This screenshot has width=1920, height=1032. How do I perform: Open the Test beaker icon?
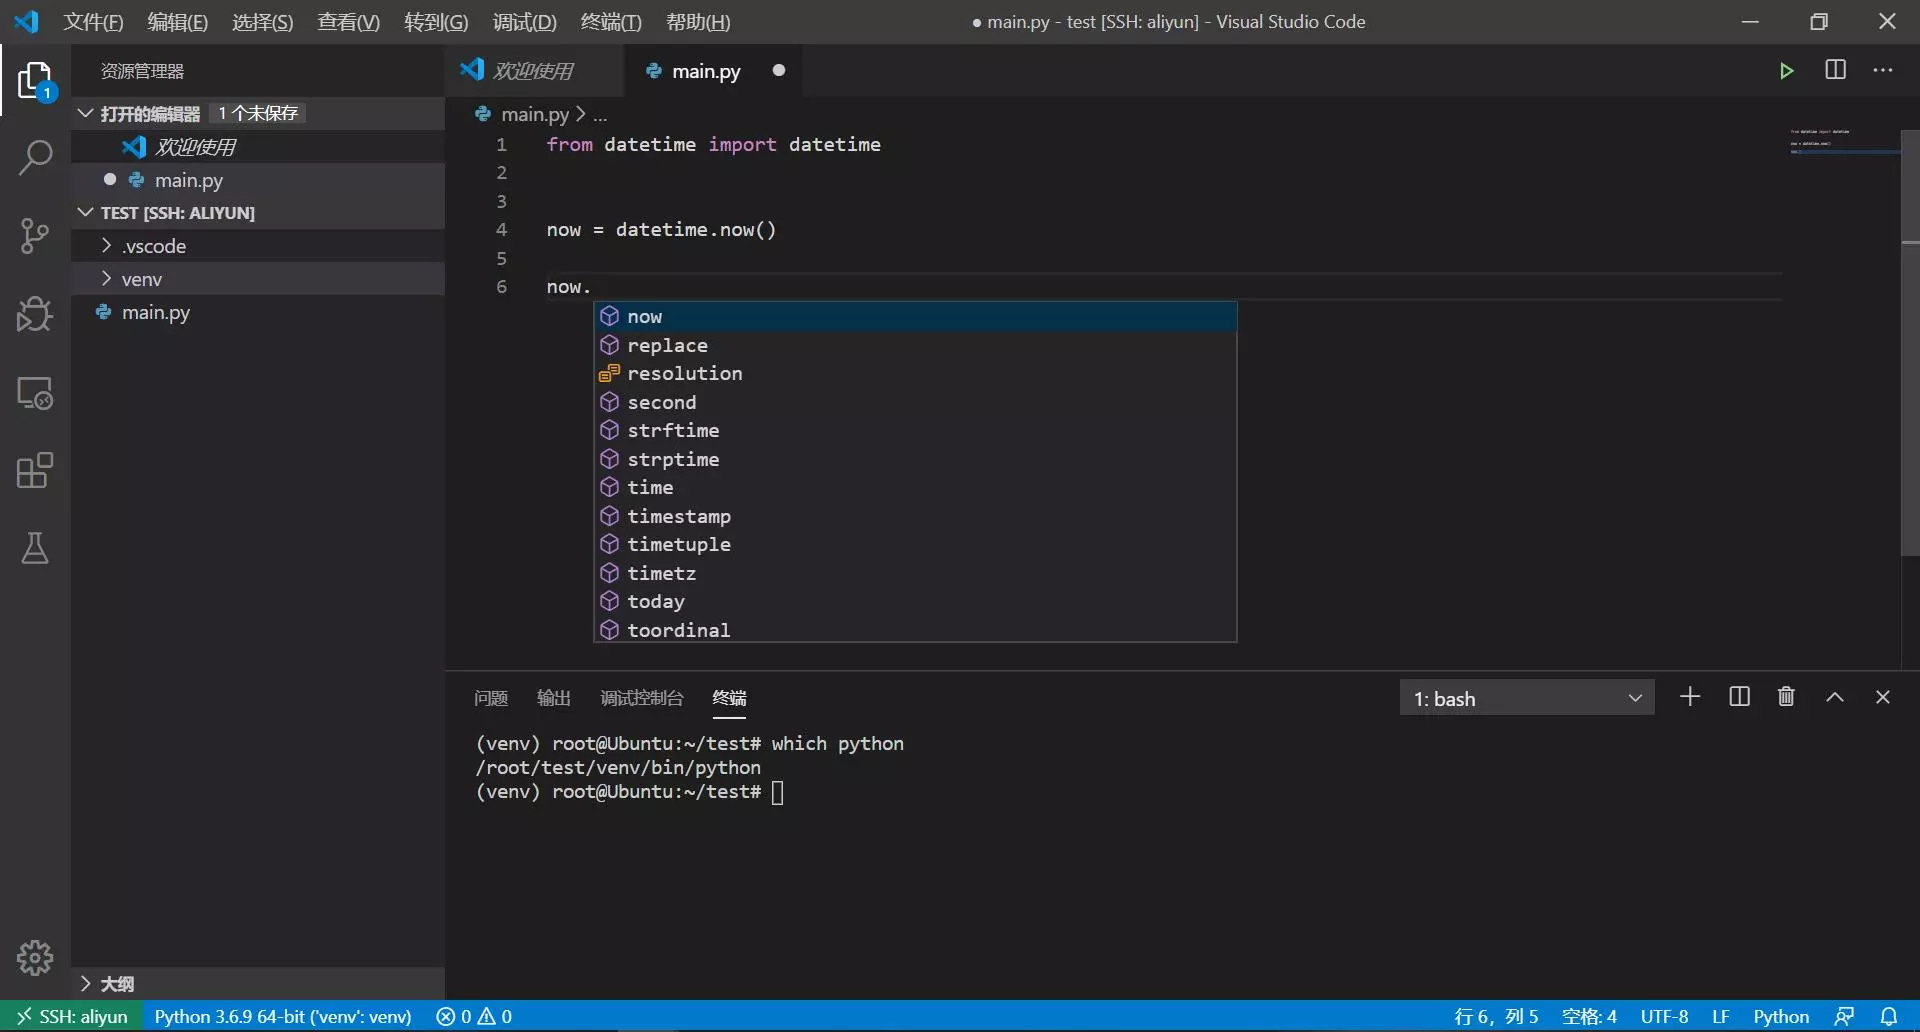point(35,548)
